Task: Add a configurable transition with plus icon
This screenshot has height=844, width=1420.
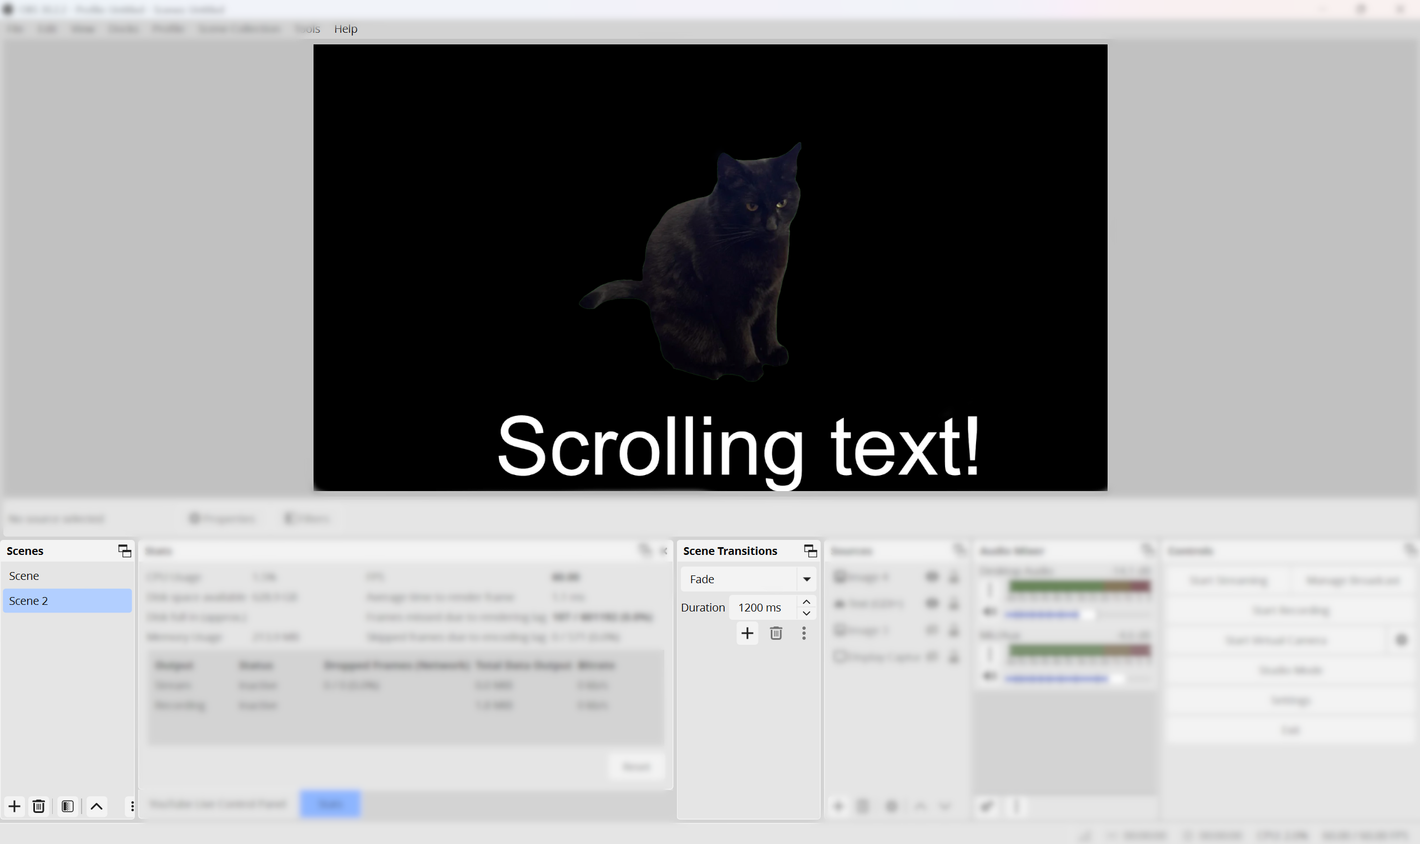Action: [747, 633]
